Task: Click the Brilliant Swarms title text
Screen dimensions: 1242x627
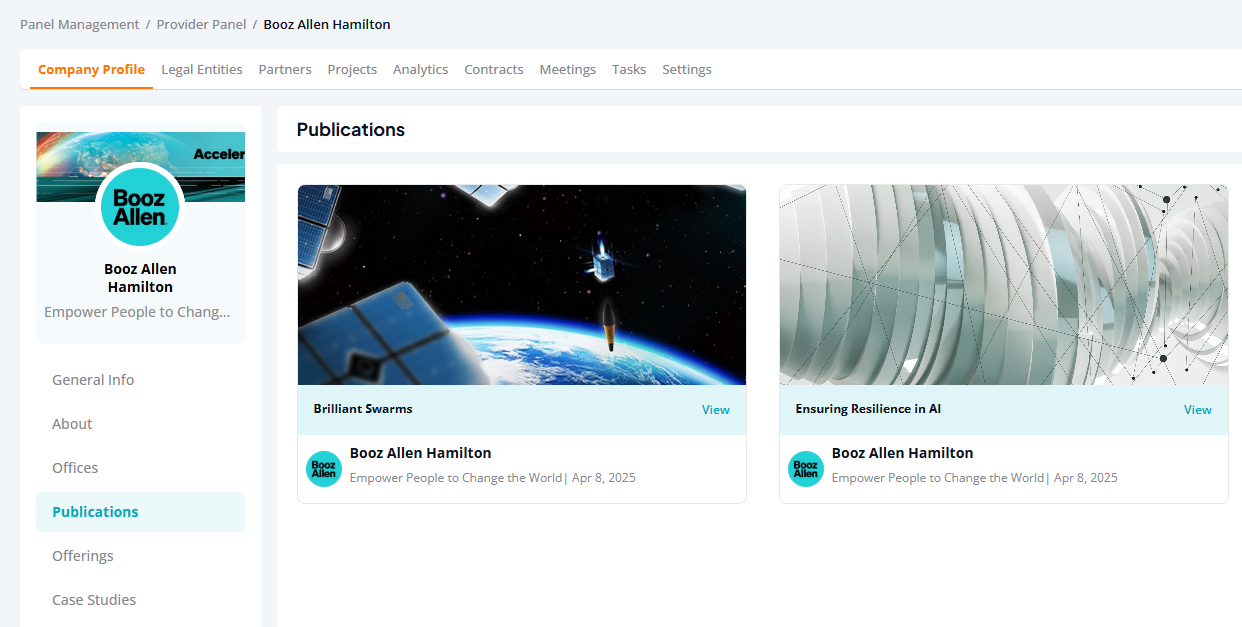Action: tap(363, 409)
